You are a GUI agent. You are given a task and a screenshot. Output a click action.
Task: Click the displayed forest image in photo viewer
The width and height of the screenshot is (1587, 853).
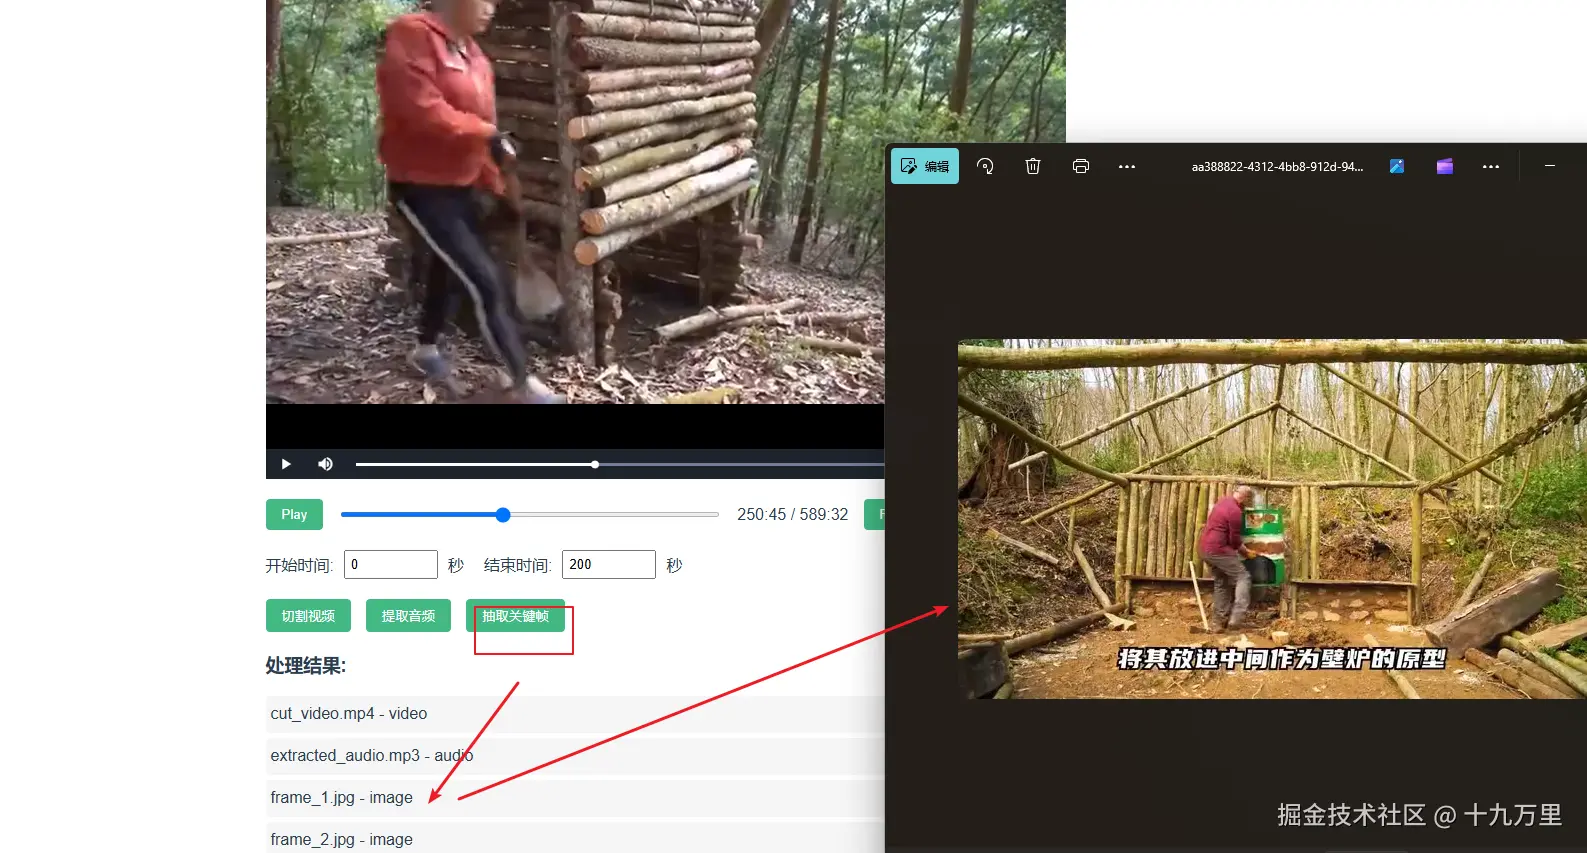1272,519
